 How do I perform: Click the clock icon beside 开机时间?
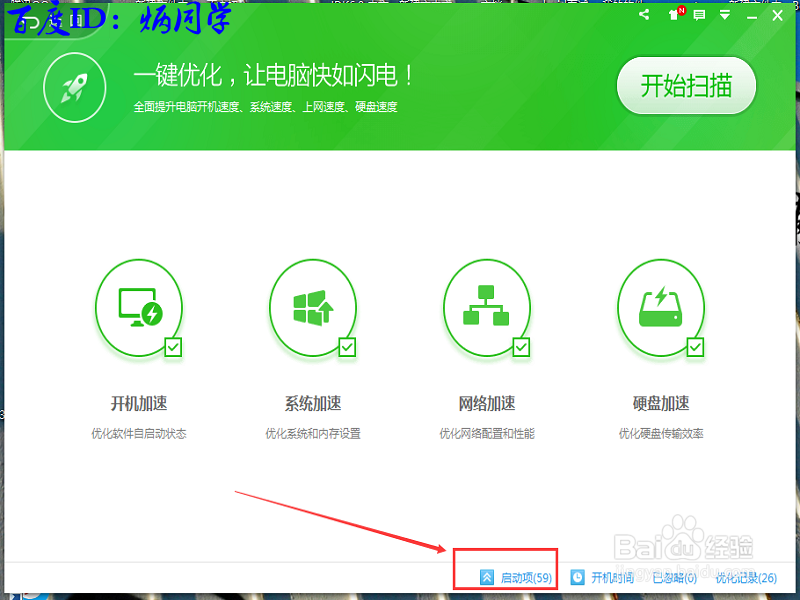(577, 577)
